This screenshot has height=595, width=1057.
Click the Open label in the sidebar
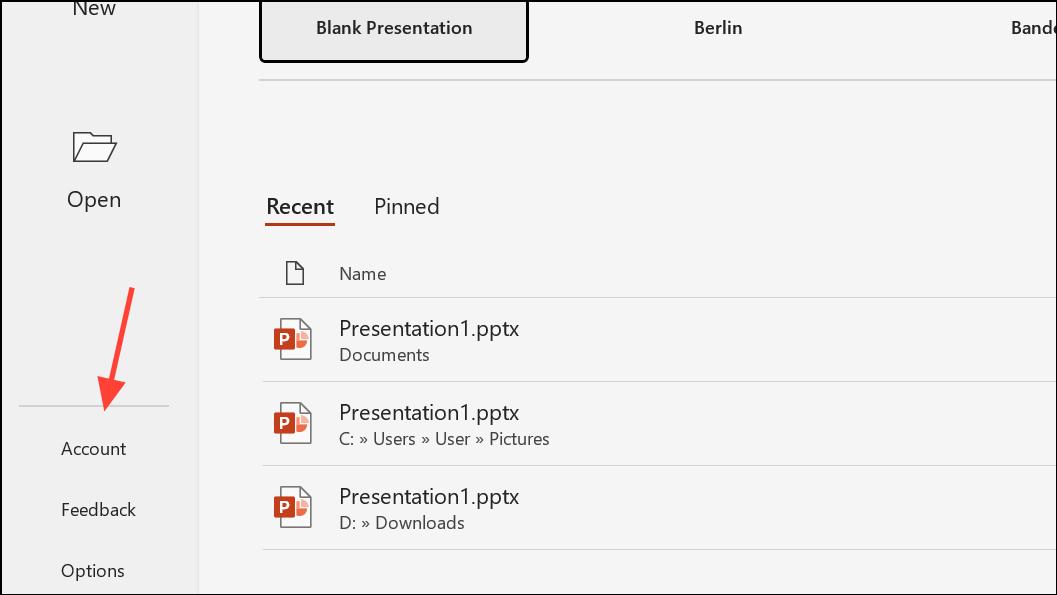[93, 199]
